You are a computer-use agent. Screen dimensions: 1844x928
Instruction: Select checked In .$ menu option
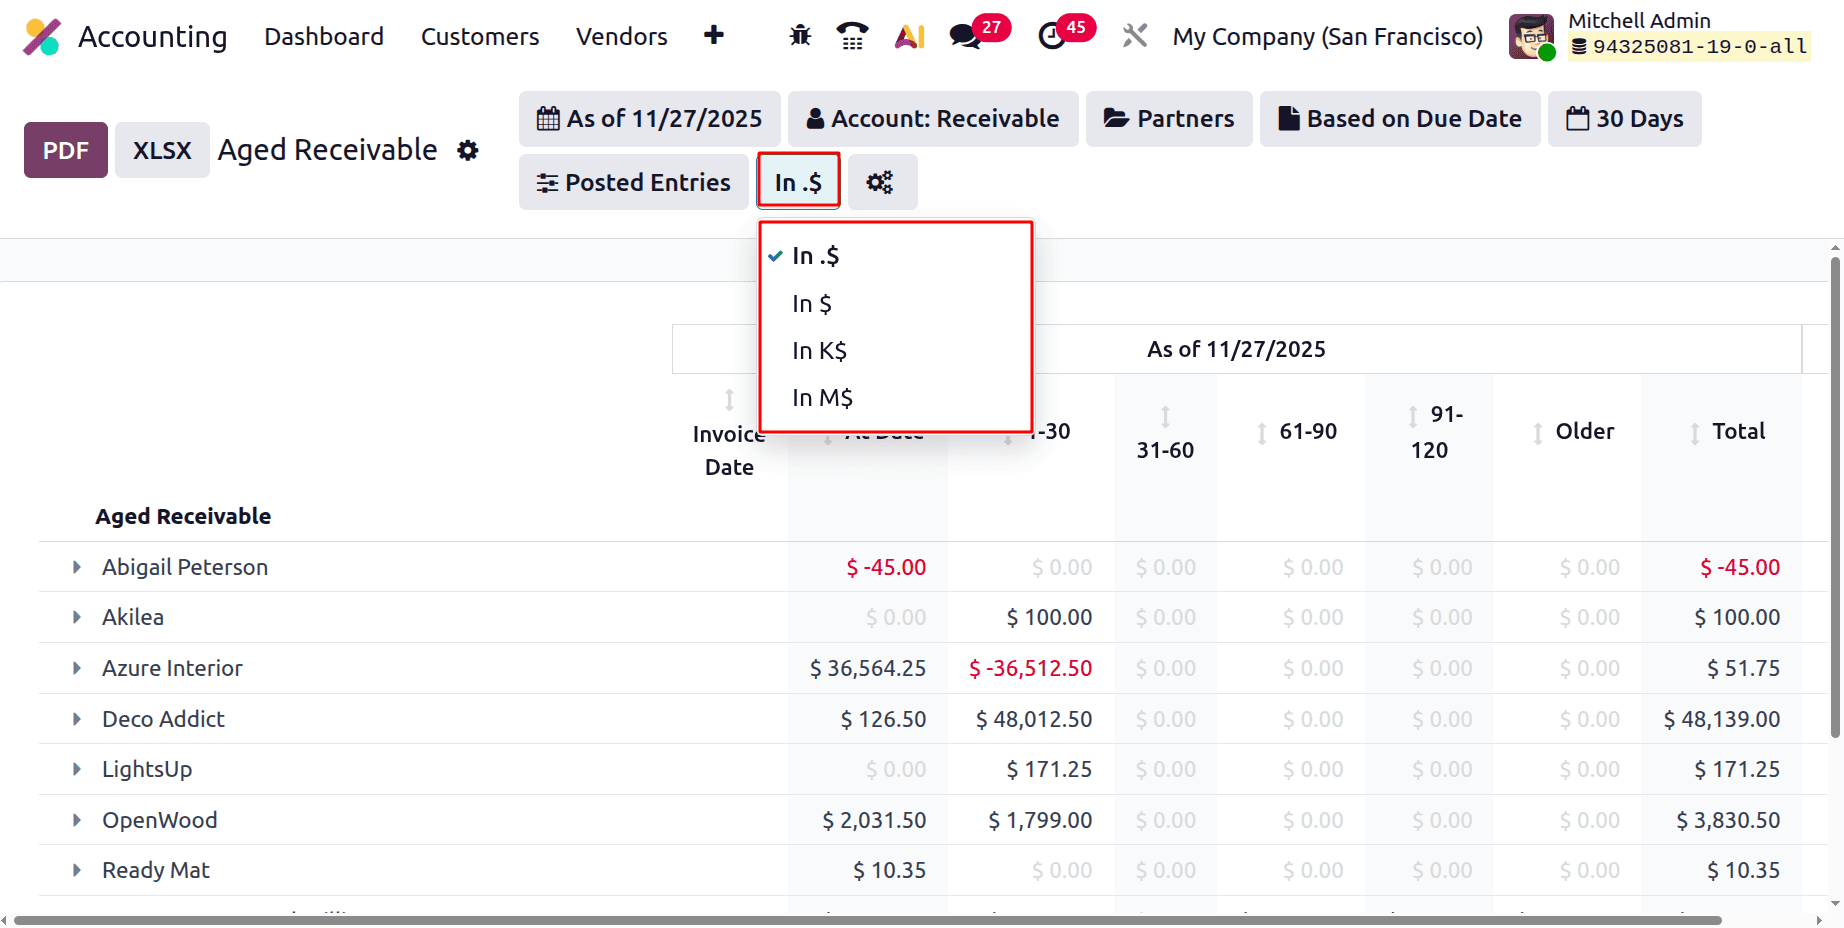click(896, 256)
